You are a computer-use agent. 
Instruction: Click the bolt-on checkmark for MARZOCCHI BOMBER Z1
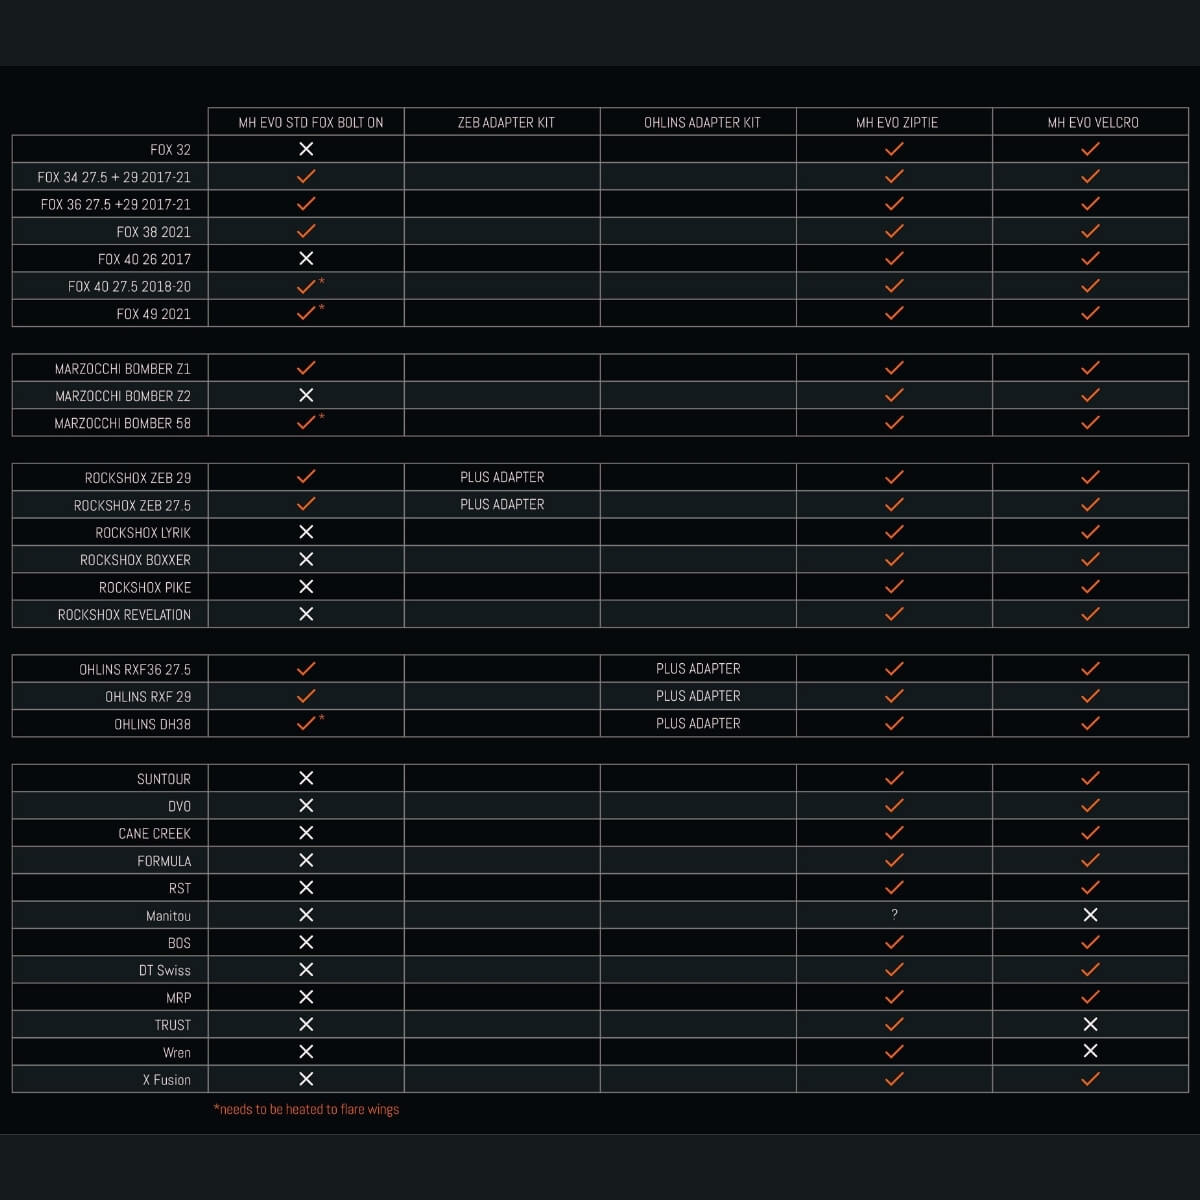(306, 368)
